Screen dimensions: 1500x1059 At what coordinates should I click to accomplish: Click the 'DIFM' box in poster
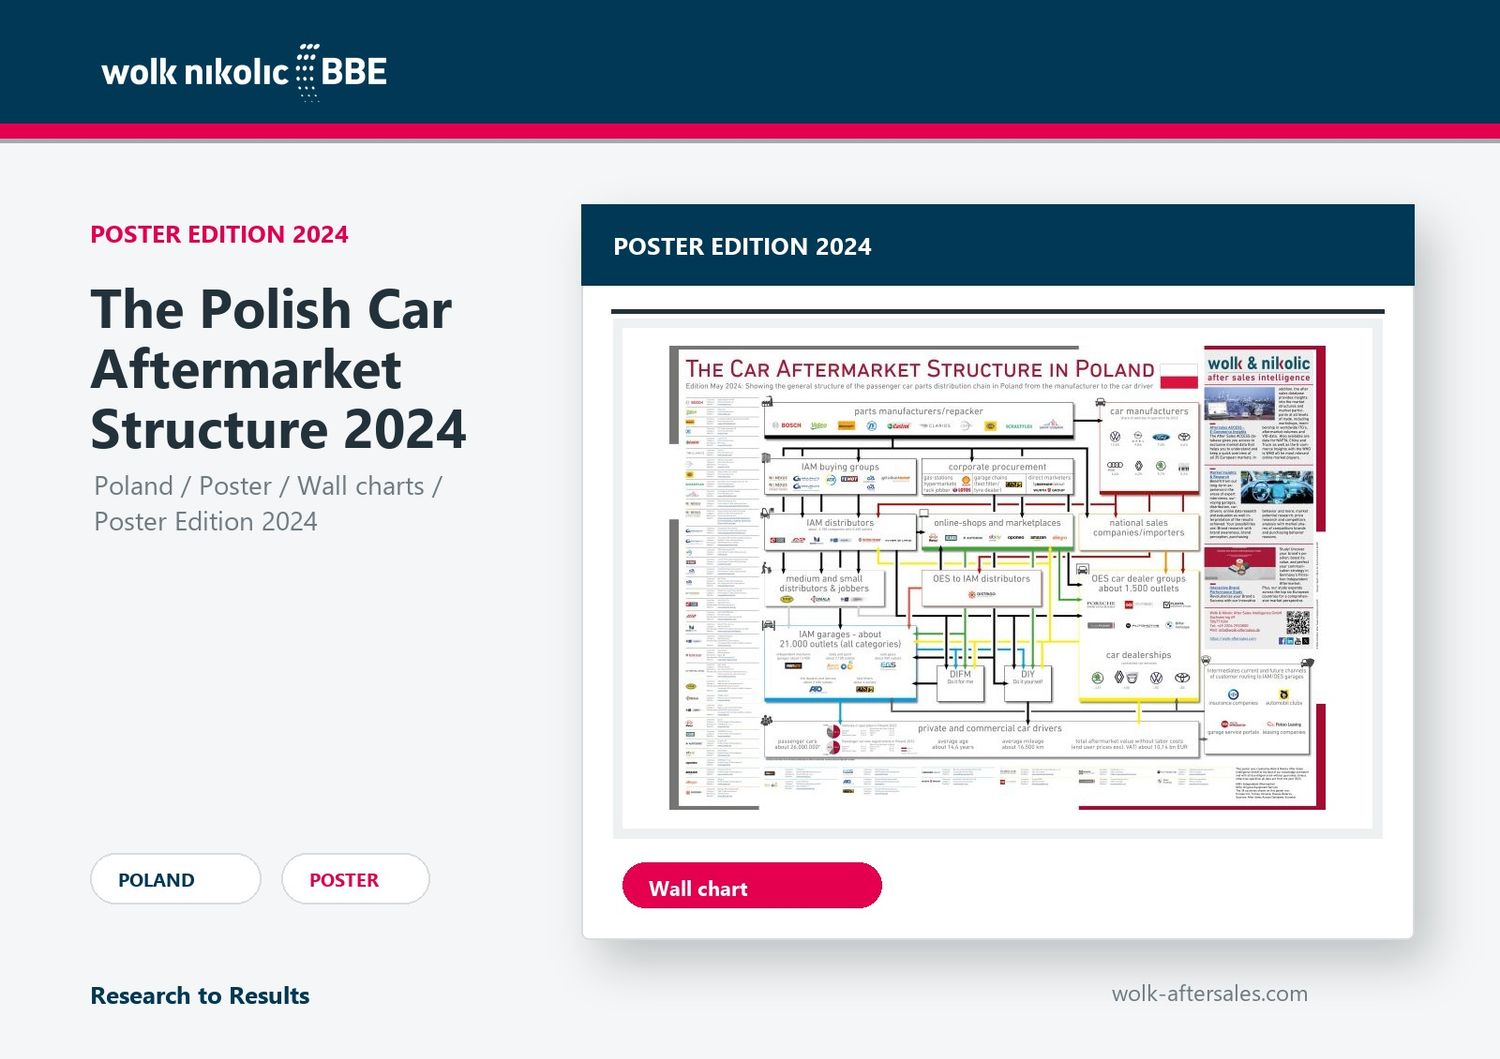tap(960, 682)
